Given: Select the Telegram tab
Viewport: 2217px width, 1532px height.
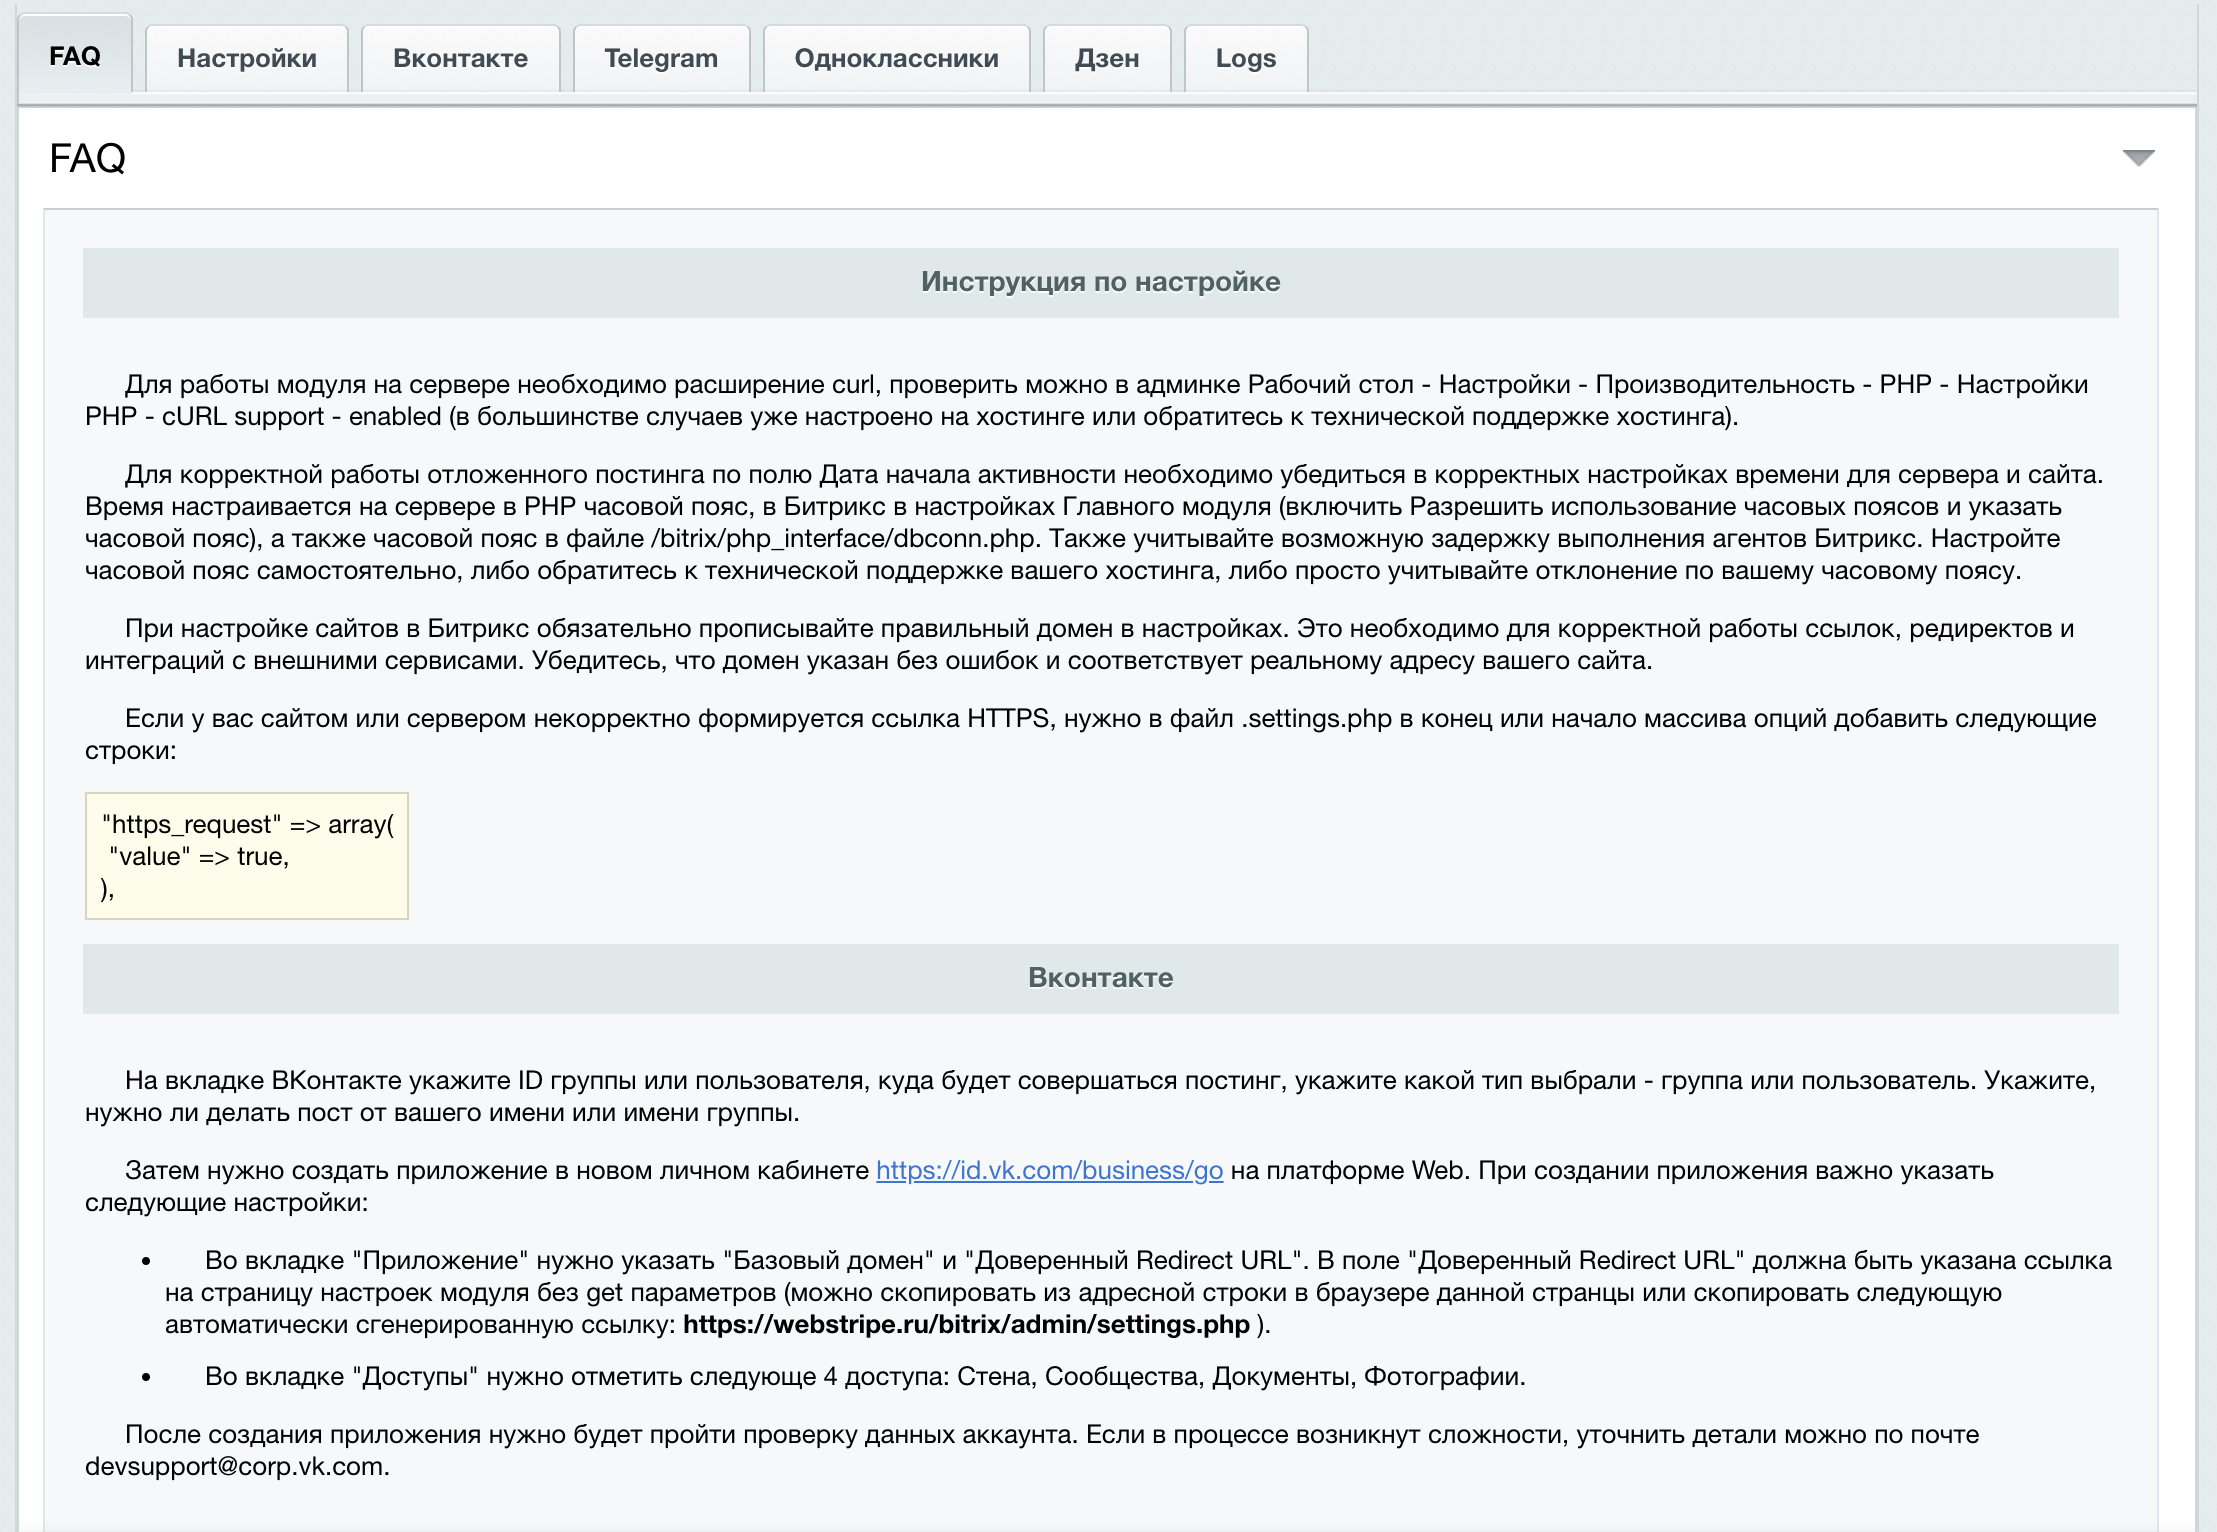Looking at the screenshot, I should coord(660,59).
